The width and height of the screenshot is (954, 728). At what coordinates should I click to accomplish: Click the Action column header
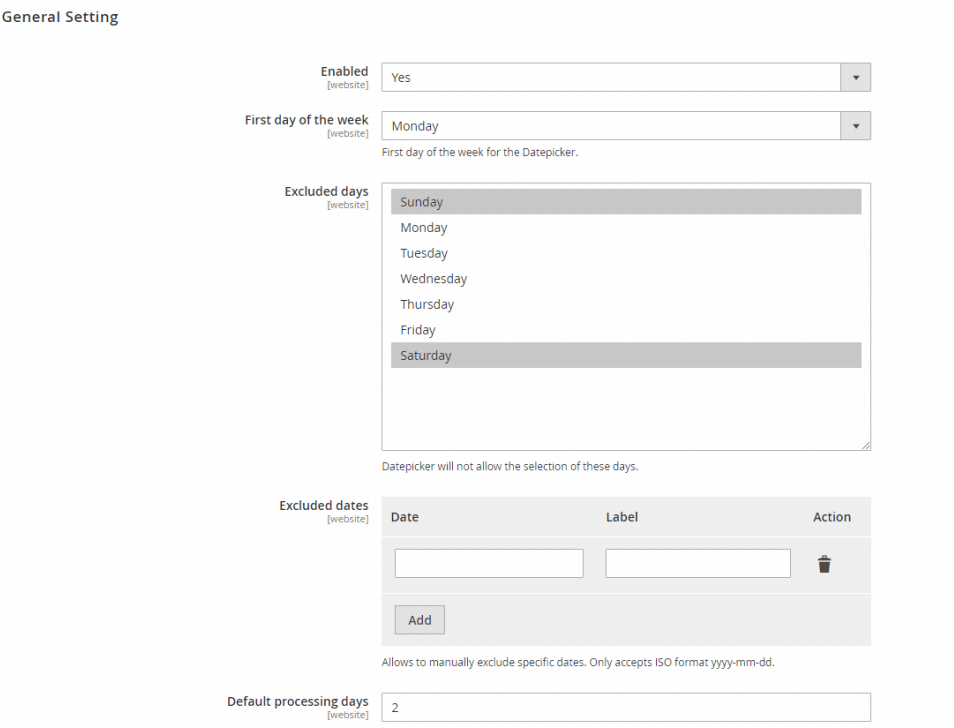[832, 517]
